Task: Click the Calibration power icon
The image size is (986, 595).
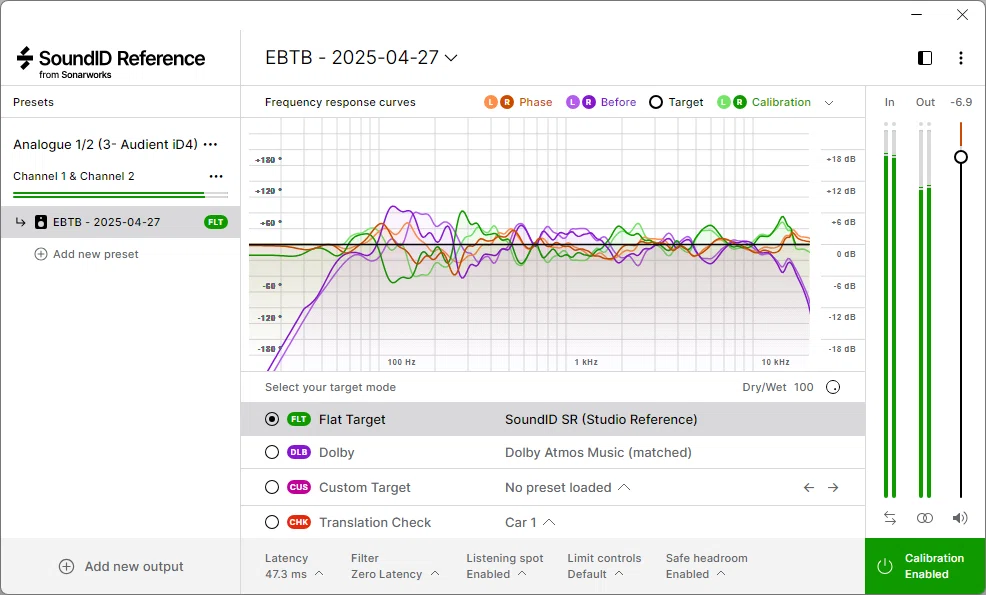Action: pyautogui.click(x=885, y=566)
